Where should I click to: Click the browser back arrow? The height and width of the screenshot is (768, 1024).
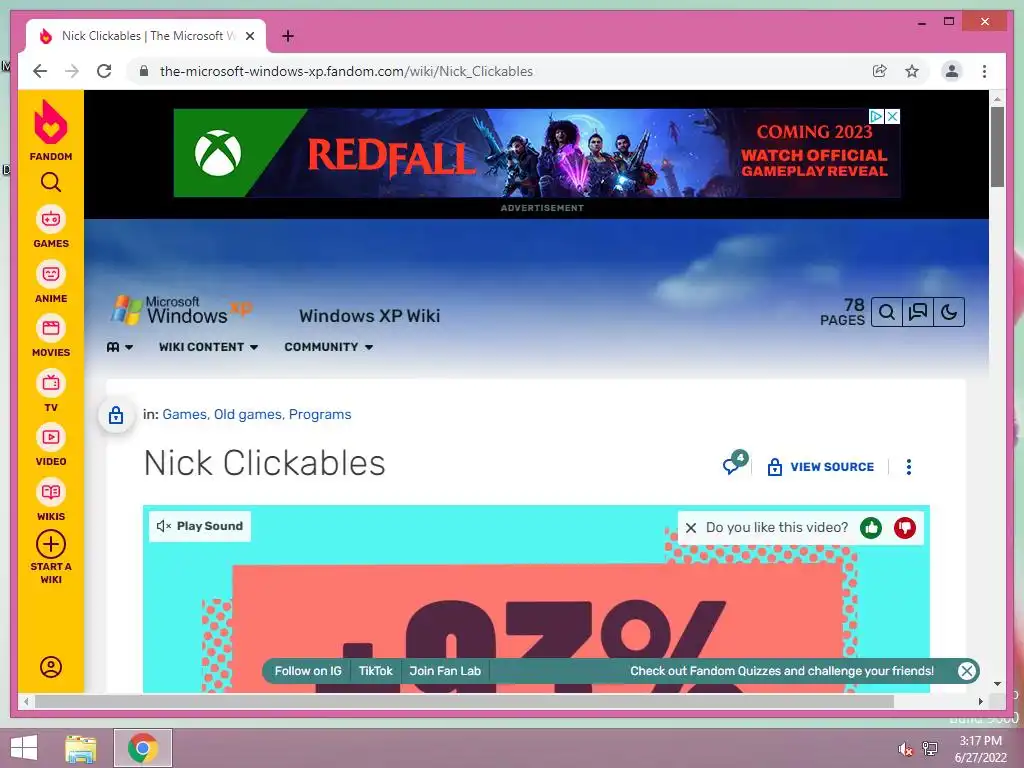(40, 71)
